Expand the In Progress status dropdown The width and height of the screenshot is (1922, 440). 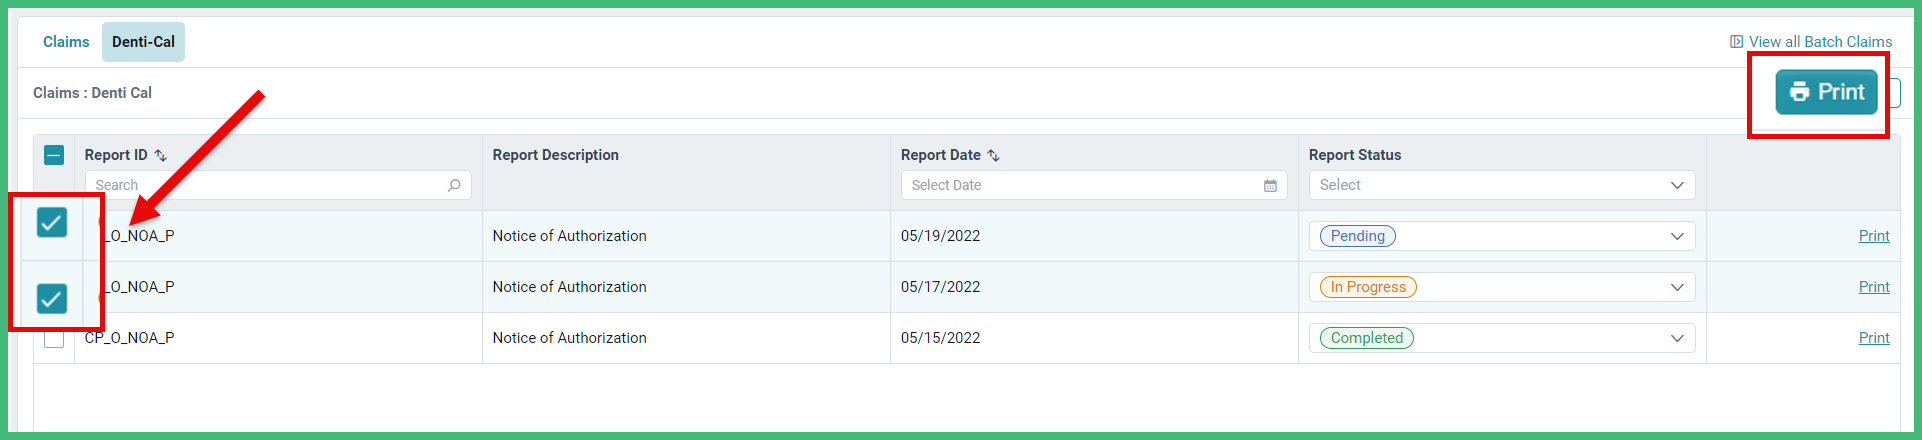pos(1502,287)
